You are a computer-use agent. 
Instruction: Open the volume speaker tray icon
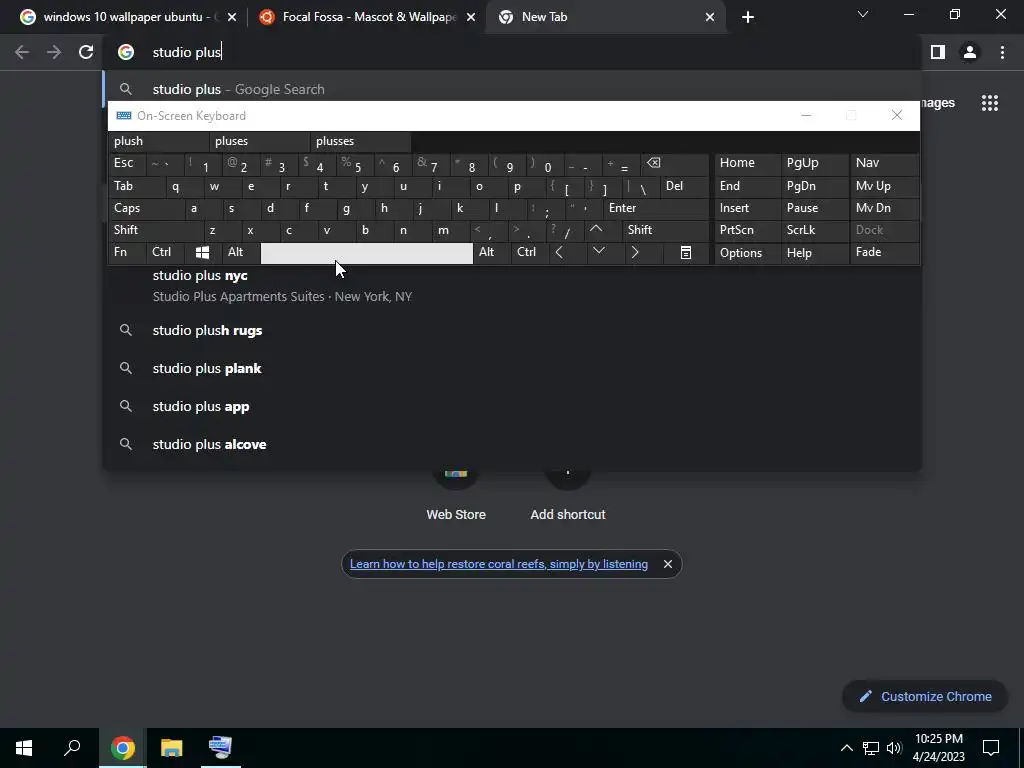(x=895, y=748)
